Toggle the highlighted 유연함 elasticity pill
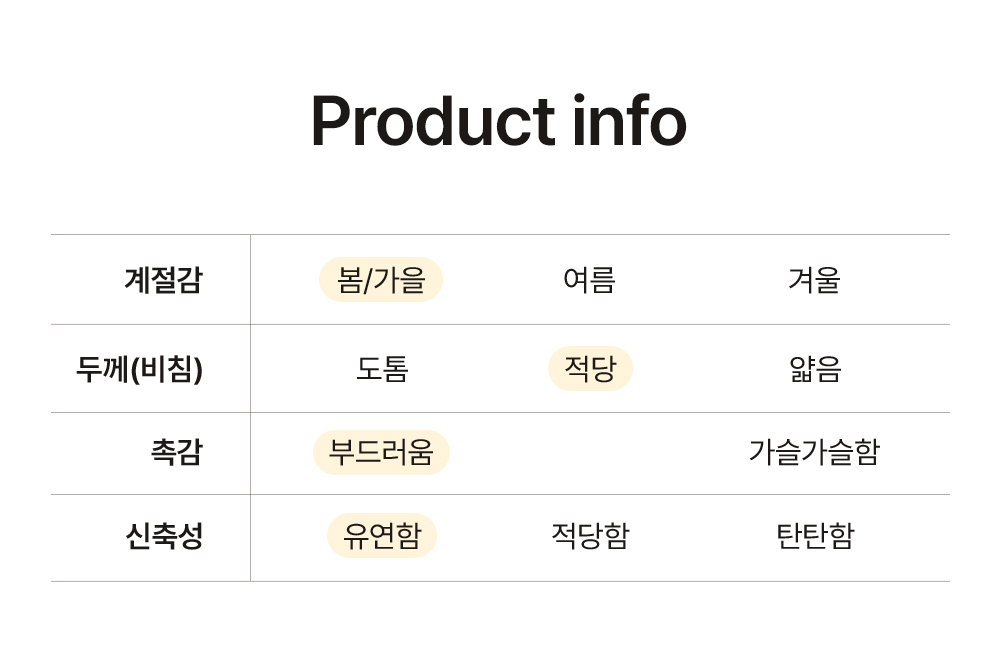The height and width of the screenshot is (670, 1000). coord(382,536)
